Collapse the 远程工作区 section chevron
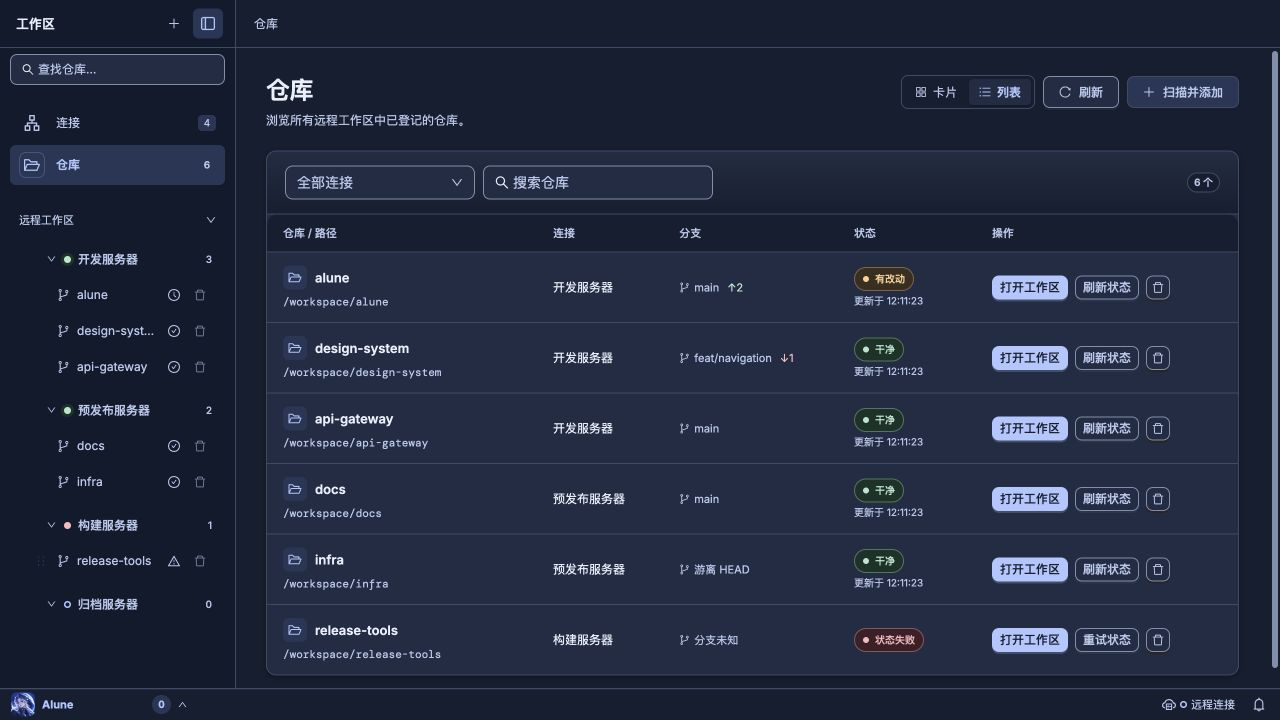Image resolution: width=1280 pixels, height=720 pixels. [210, 220]
